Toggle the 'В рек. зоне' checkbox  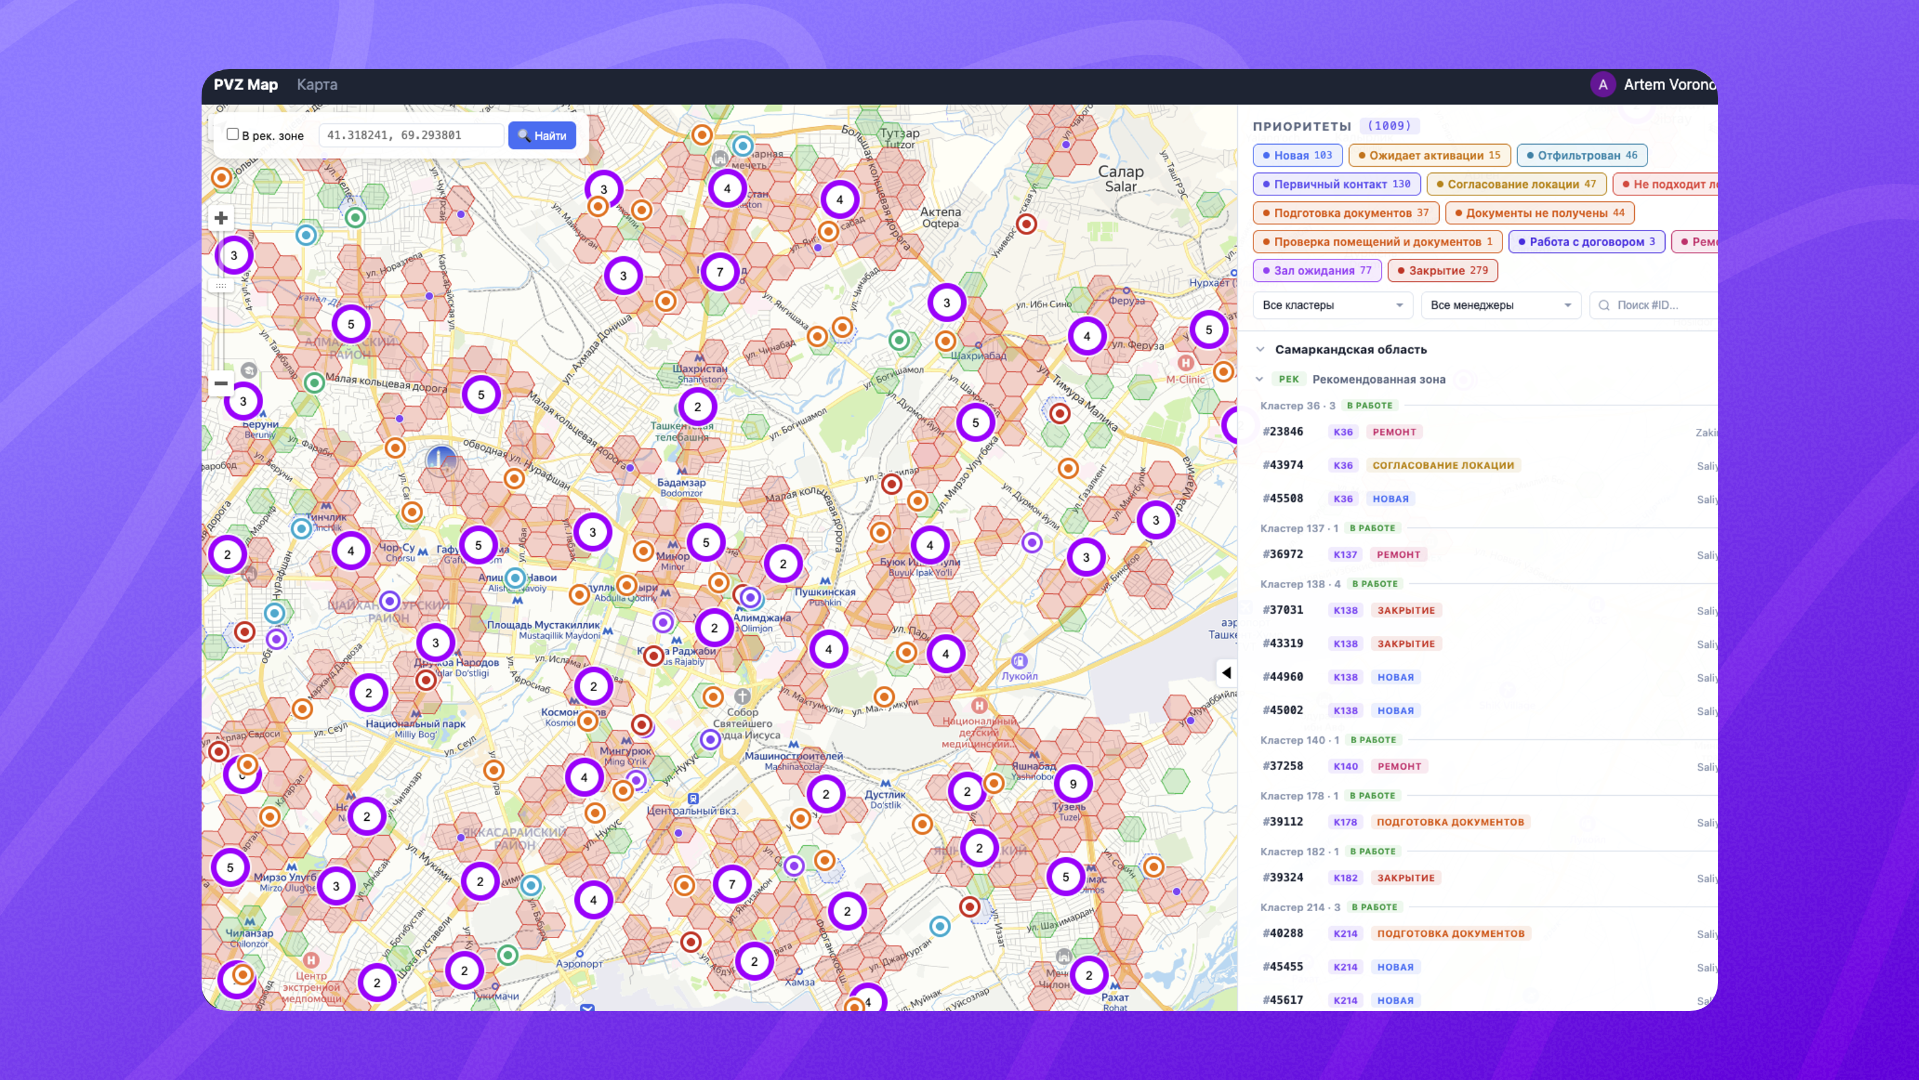click(233, 134)
